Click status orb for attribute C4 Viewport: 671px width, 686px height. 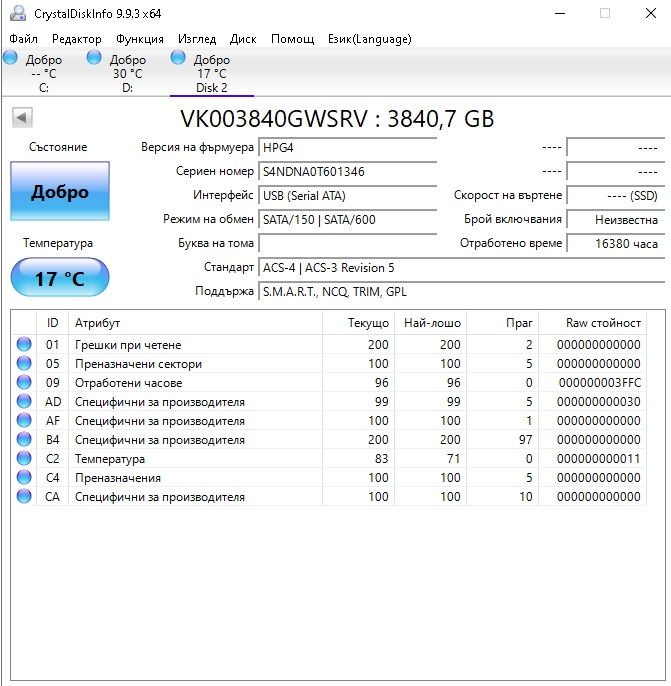(24, 477)
